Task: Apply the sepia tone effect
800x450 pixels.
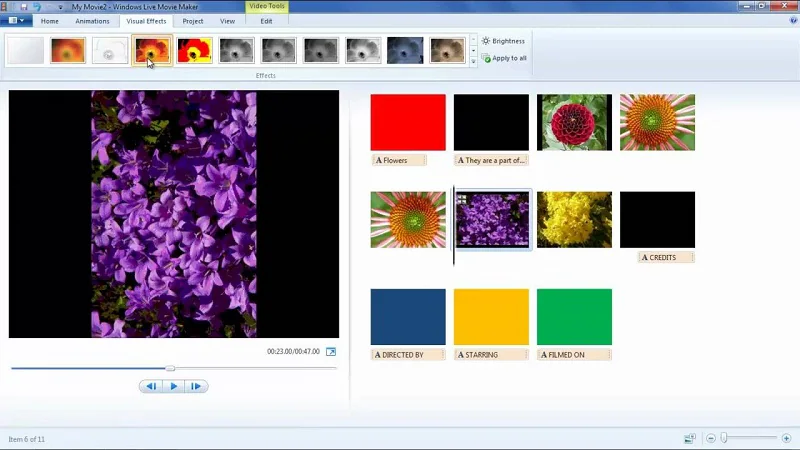Action: [447, 51]
